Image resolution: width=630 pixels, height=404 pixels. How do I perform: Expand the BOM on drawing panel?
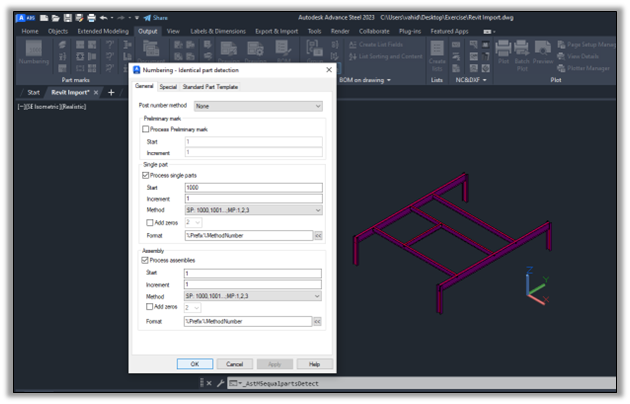point(365,80)
